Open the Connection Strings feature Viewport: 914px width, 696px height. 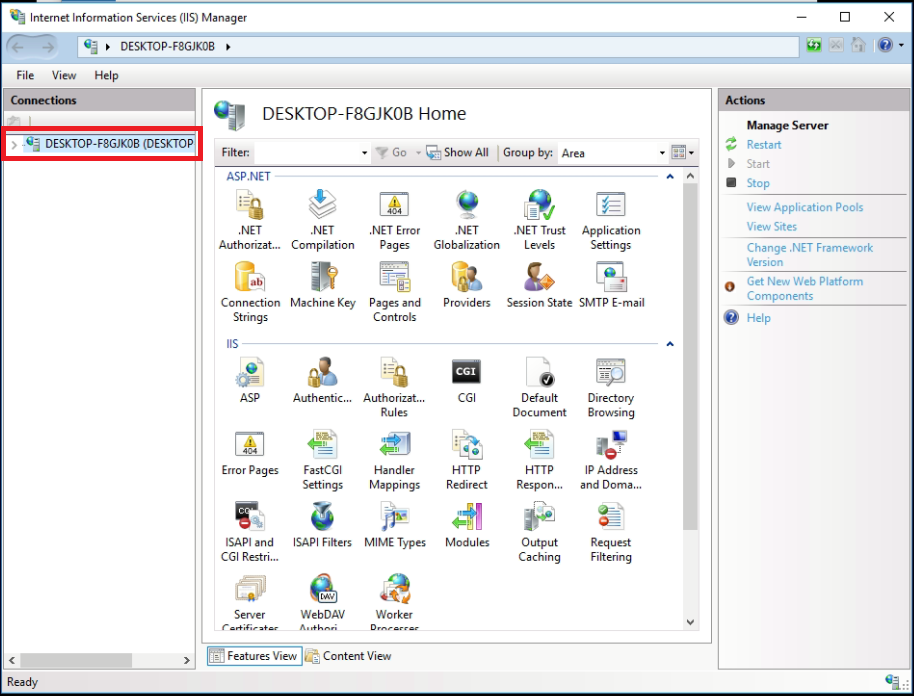click(x=250, y=292)
